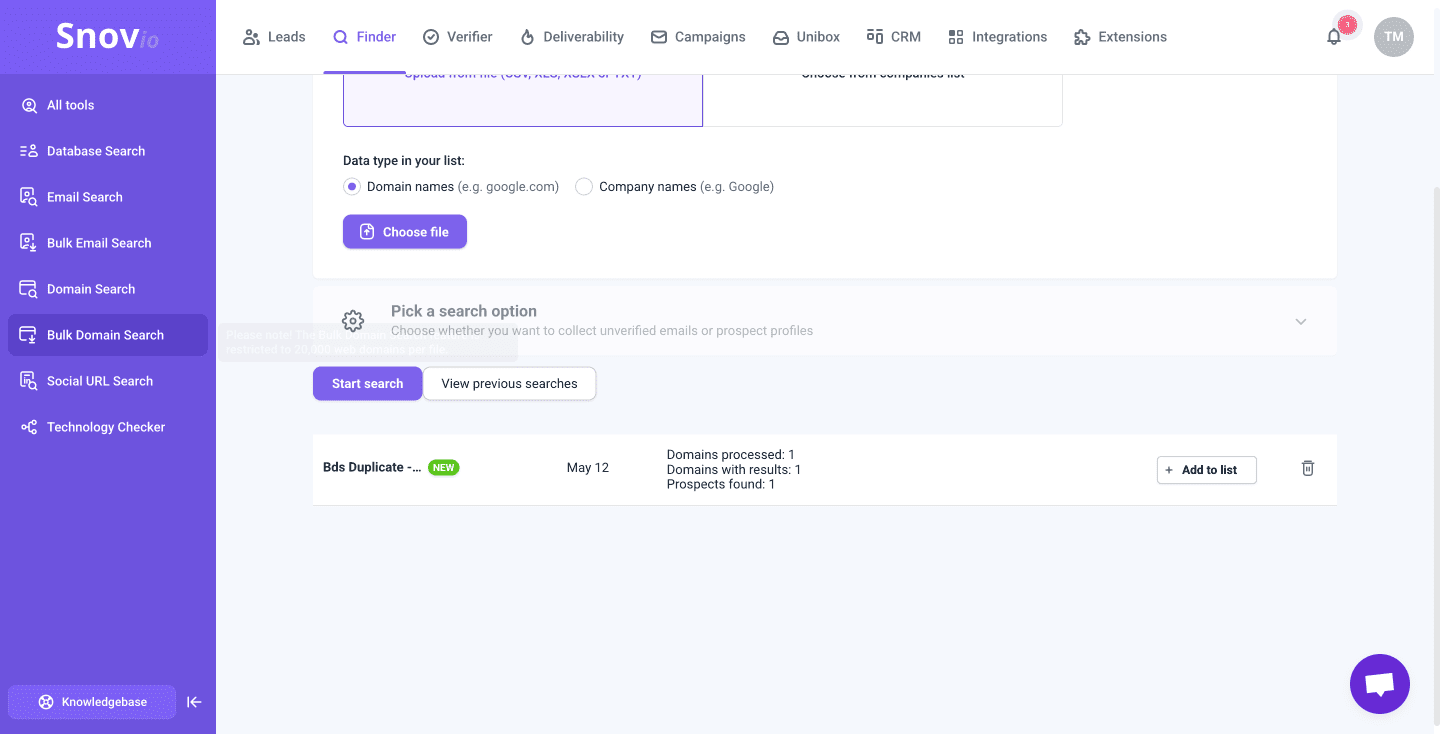The height and width of the screenshot is (734, 1440).
Task: Click the Choose file button
Action: point(404,232)
